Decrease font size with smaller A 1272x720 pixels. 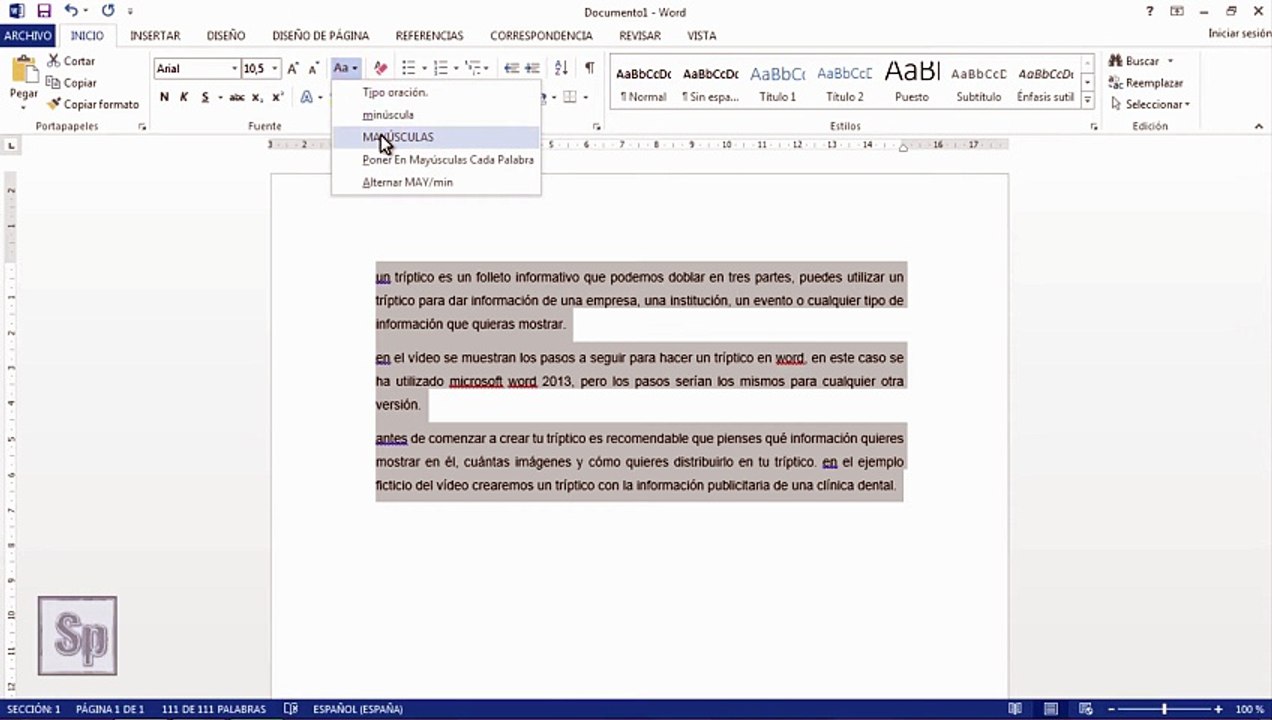pyautogui.click(x=313, y=68)
